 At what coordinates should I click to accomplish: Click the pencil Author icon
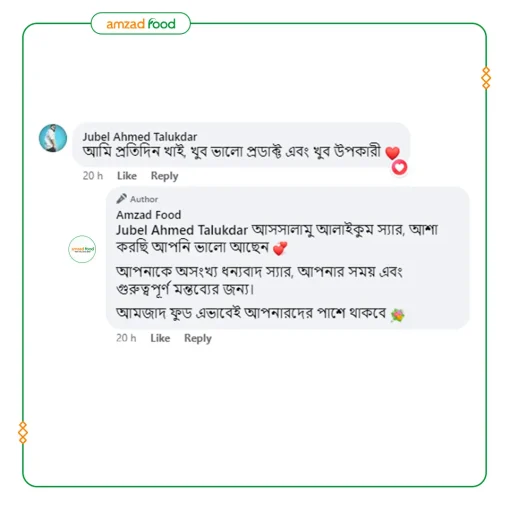tap(121, 199)
